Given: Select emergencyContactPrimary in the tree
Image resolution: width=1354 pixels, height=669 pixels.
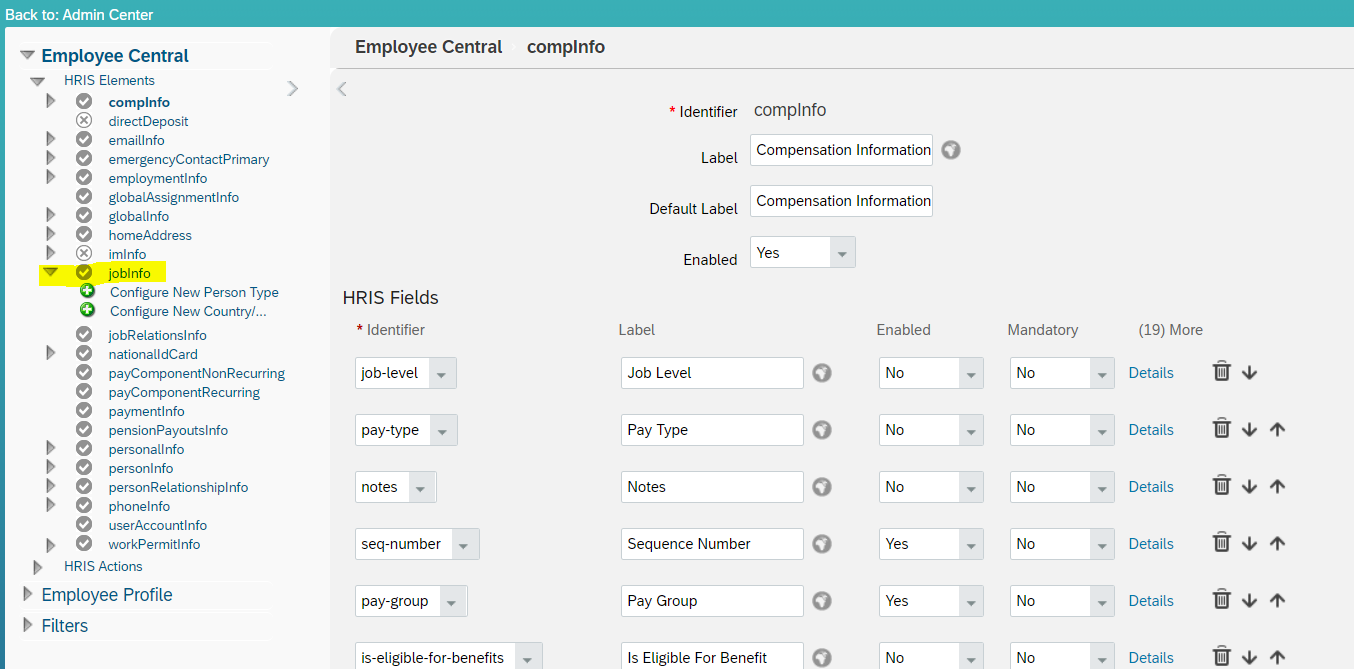Looking at the screenshot, I should 189,159.
